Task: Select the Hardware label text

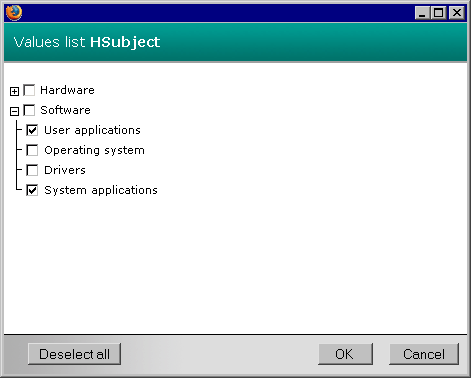Action: coord(67,90)
